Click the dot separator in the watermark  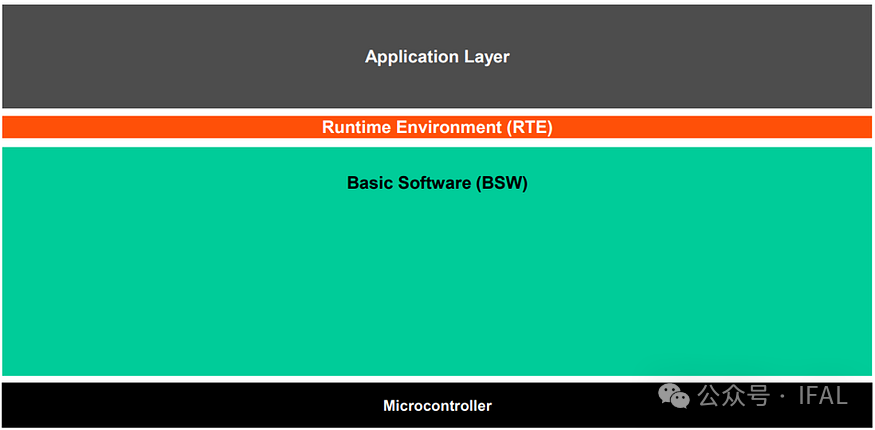click(x=782, y=396)
